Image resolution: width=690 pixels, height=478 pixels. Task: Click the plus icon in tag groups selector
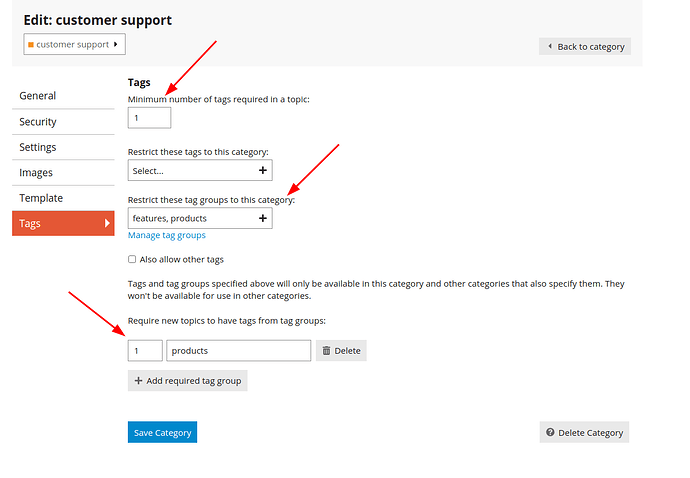(263, 218)
